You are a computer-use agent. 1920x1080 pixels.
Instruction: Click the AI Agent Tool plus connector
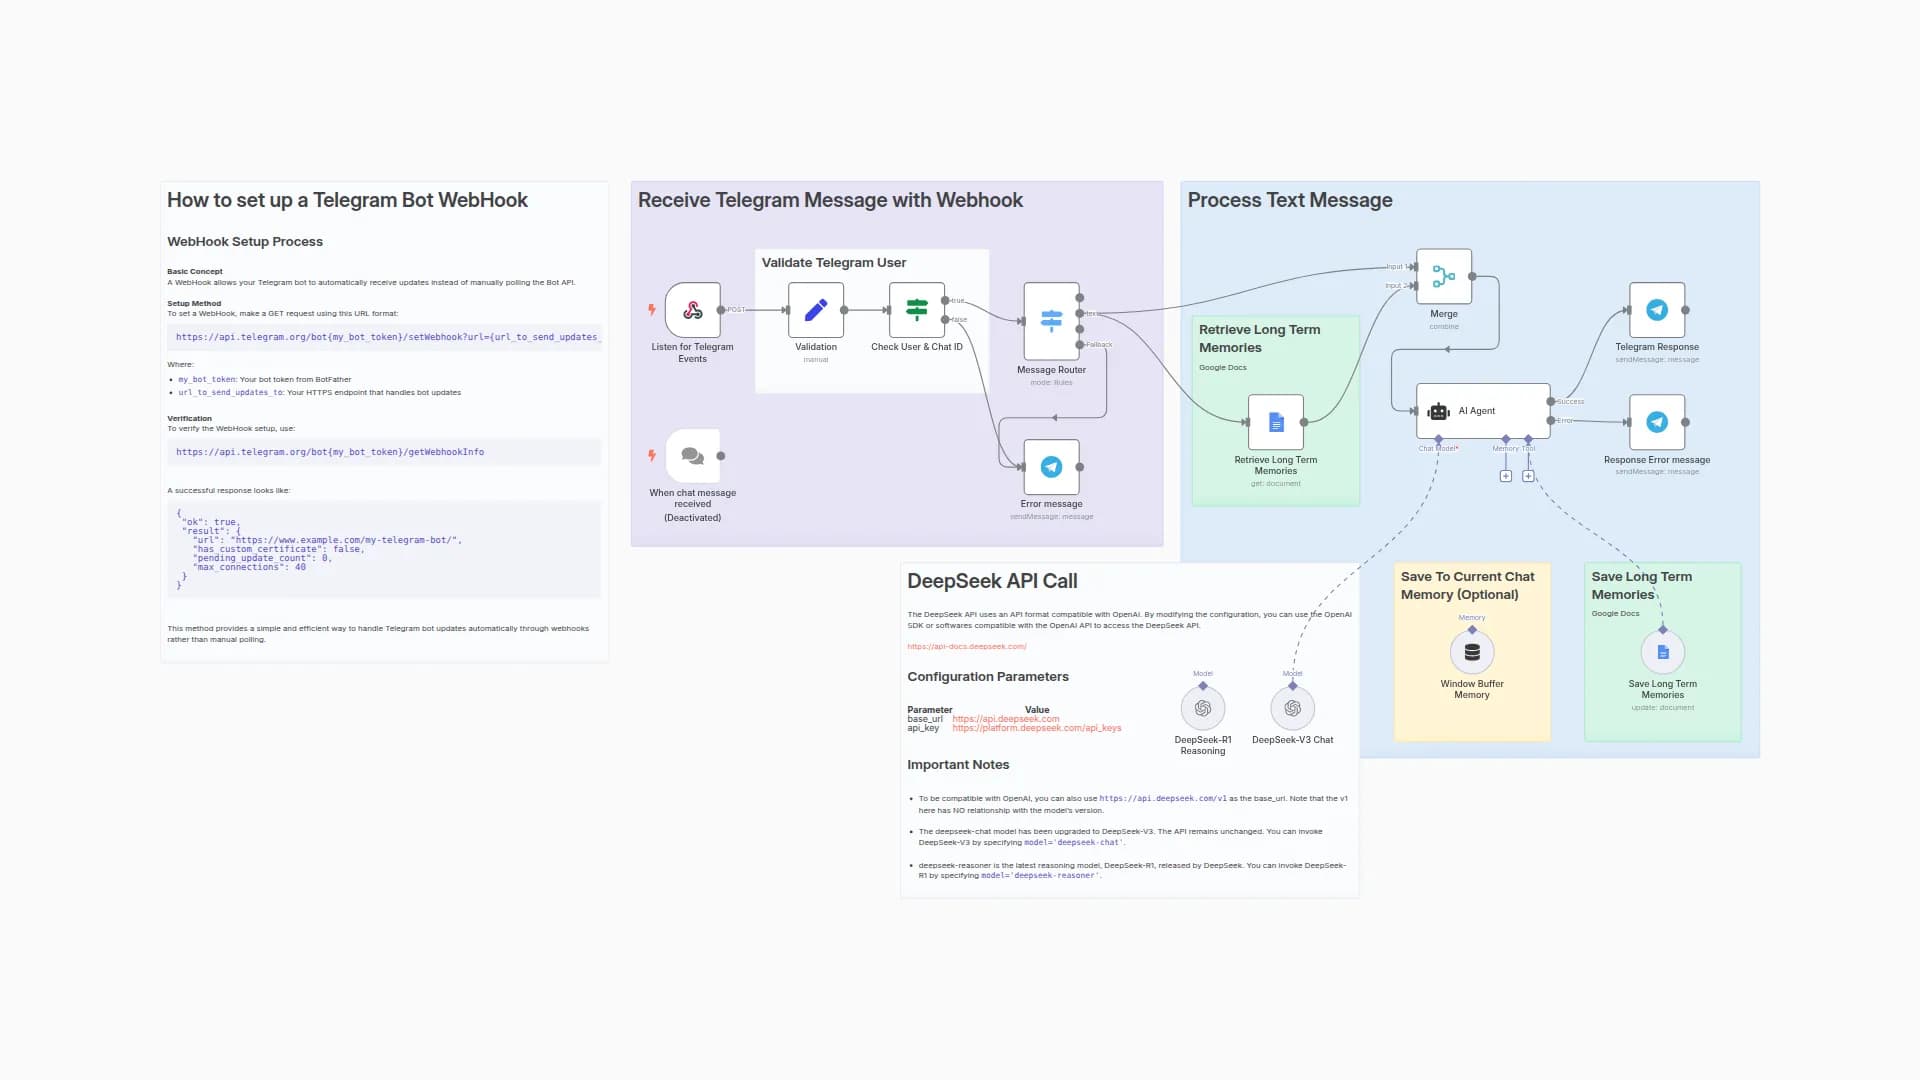tap(1528, 476)
